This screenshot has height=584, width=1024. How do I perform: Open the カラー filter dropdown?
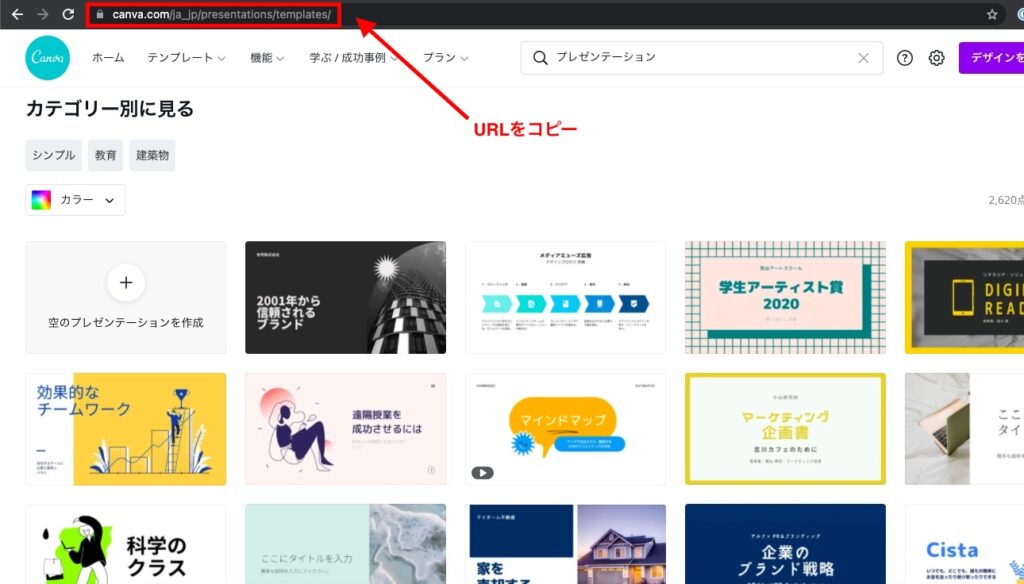[75, 200]
